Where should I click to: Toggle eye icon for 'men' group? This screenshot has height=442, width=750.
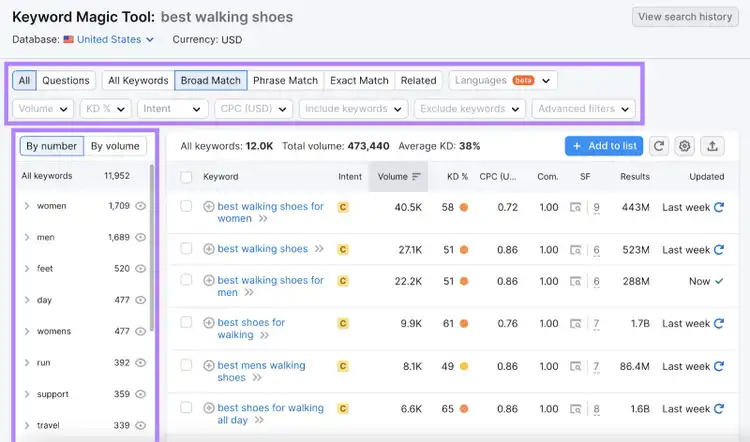pos(140,237)
